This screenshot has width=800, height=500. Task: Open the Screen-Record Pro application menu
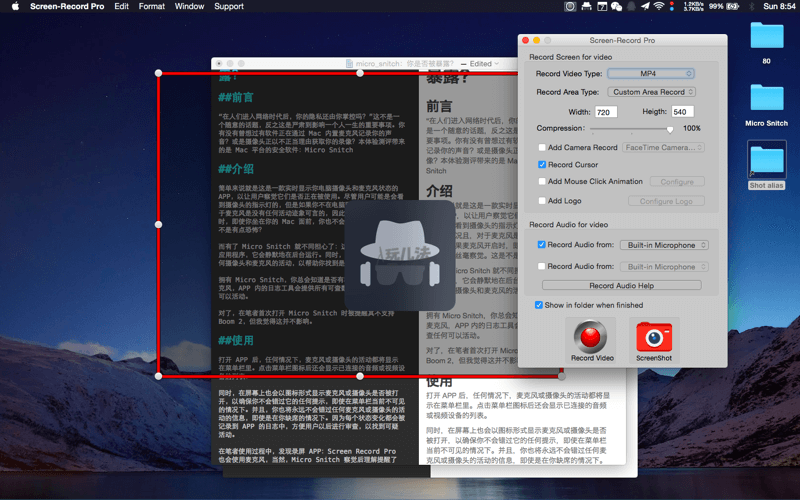pos(67,6)
